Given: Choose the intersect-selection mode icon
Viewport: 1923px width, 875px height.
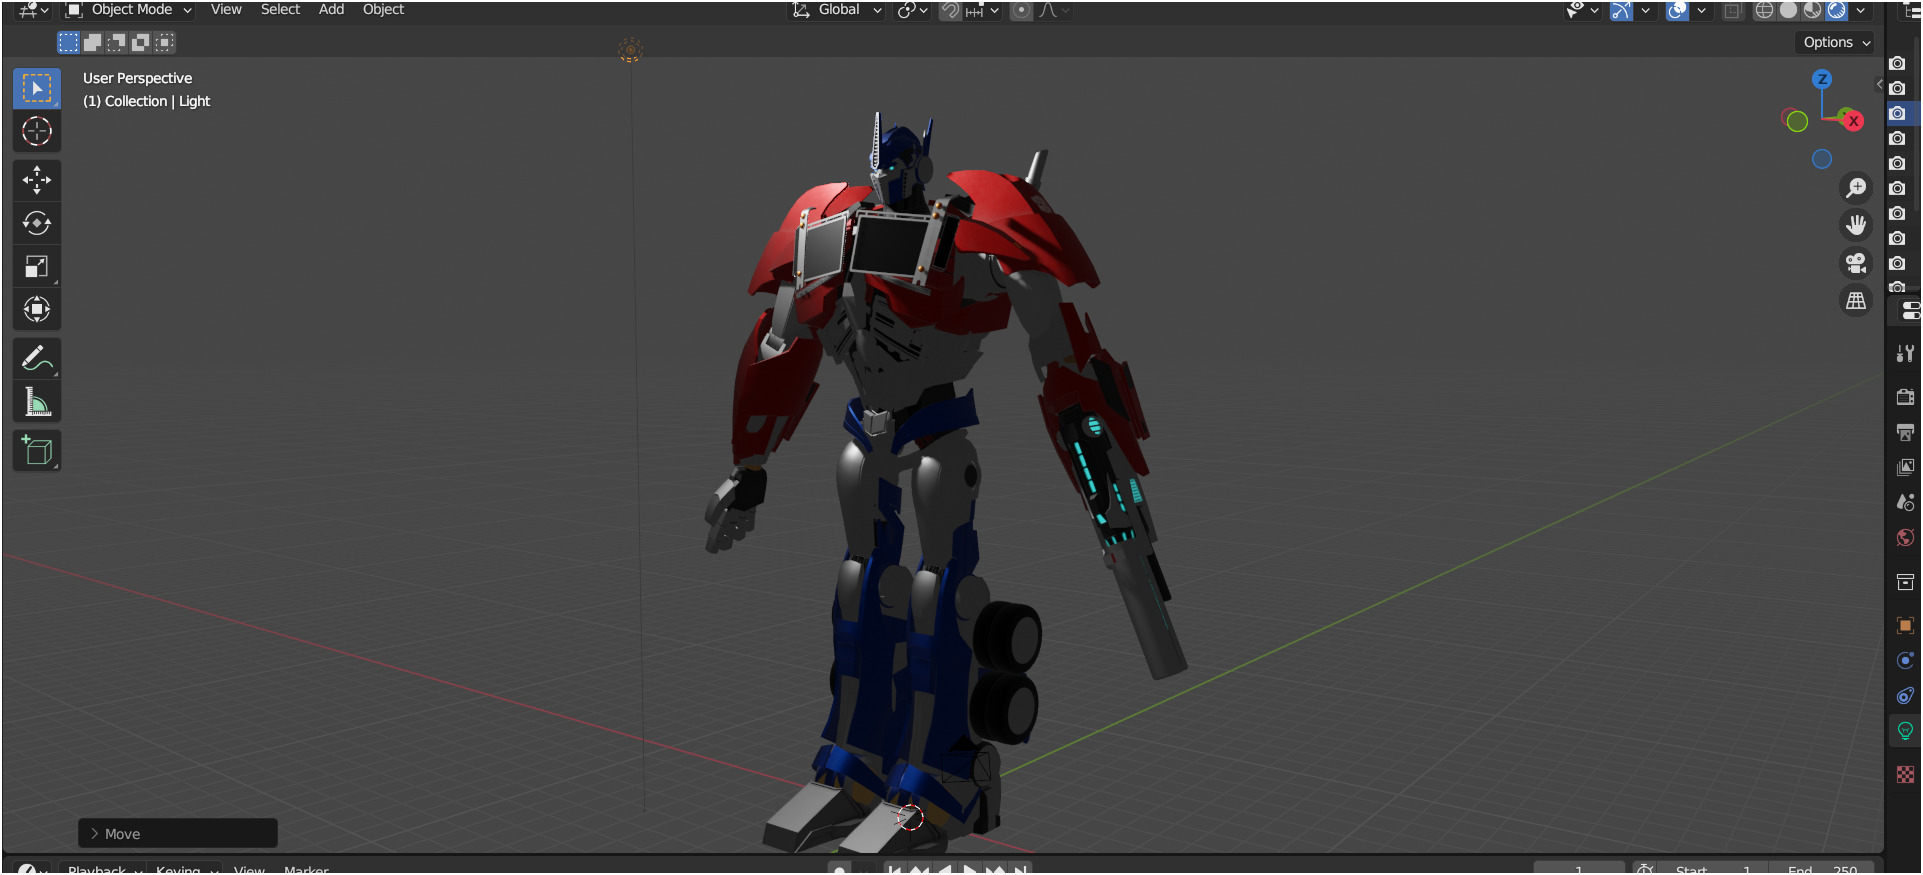Looking at the screenshot, I should pos(164,42).
